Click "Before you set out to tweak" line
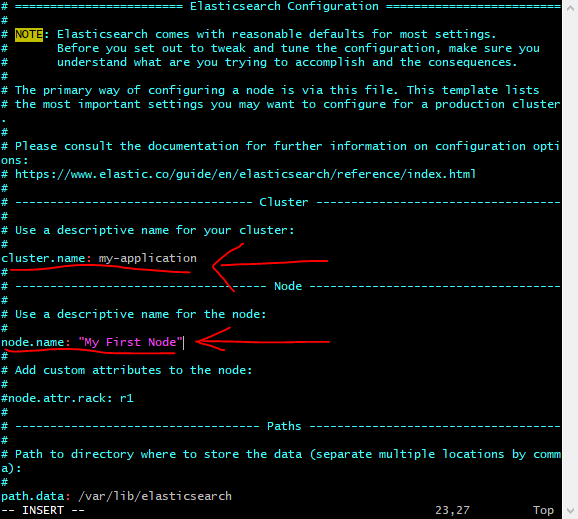578x519 pixels. click(x=298, y=48)
